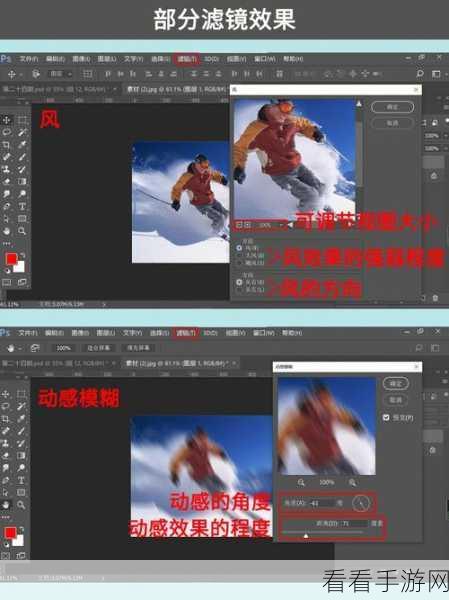Viewport: 449px width, 600px height.
Task: Select the Move tool in the Motion Blur screenshot
Action: (x=6, y=394)
